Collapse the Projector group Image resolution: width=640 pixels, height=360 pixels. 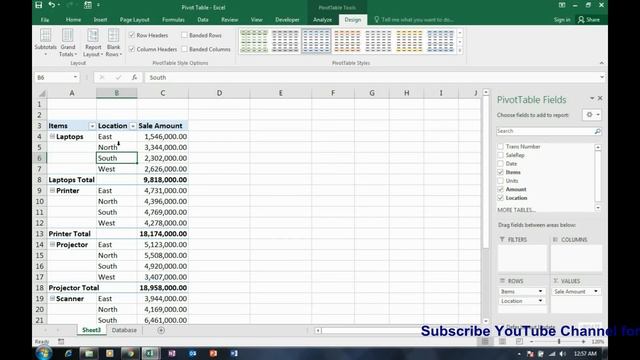tap(52, 244)
